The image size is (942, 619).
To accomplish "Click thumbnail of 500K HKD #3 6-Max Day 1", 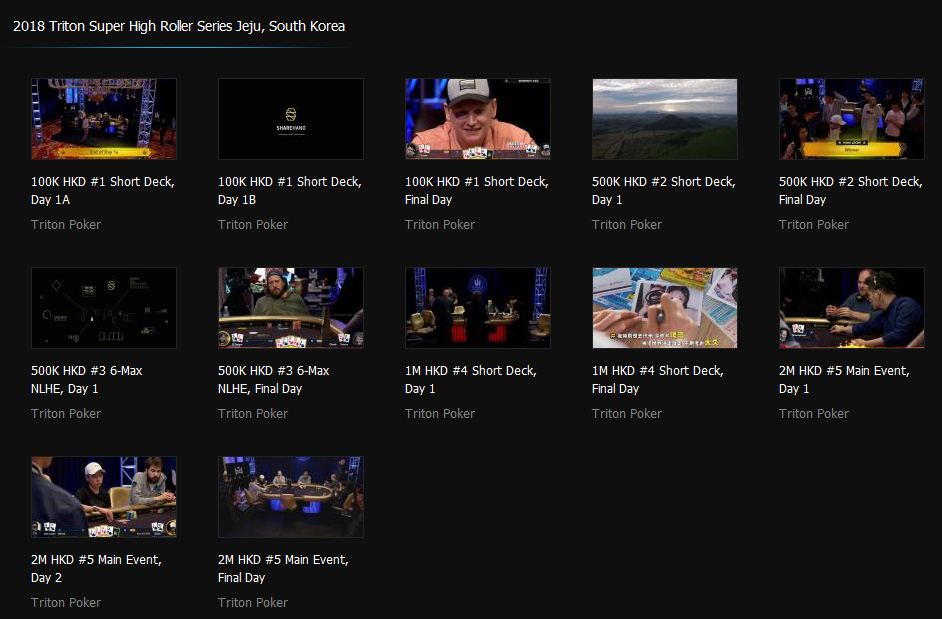I will pyautogui.click(x=104, y=308).
